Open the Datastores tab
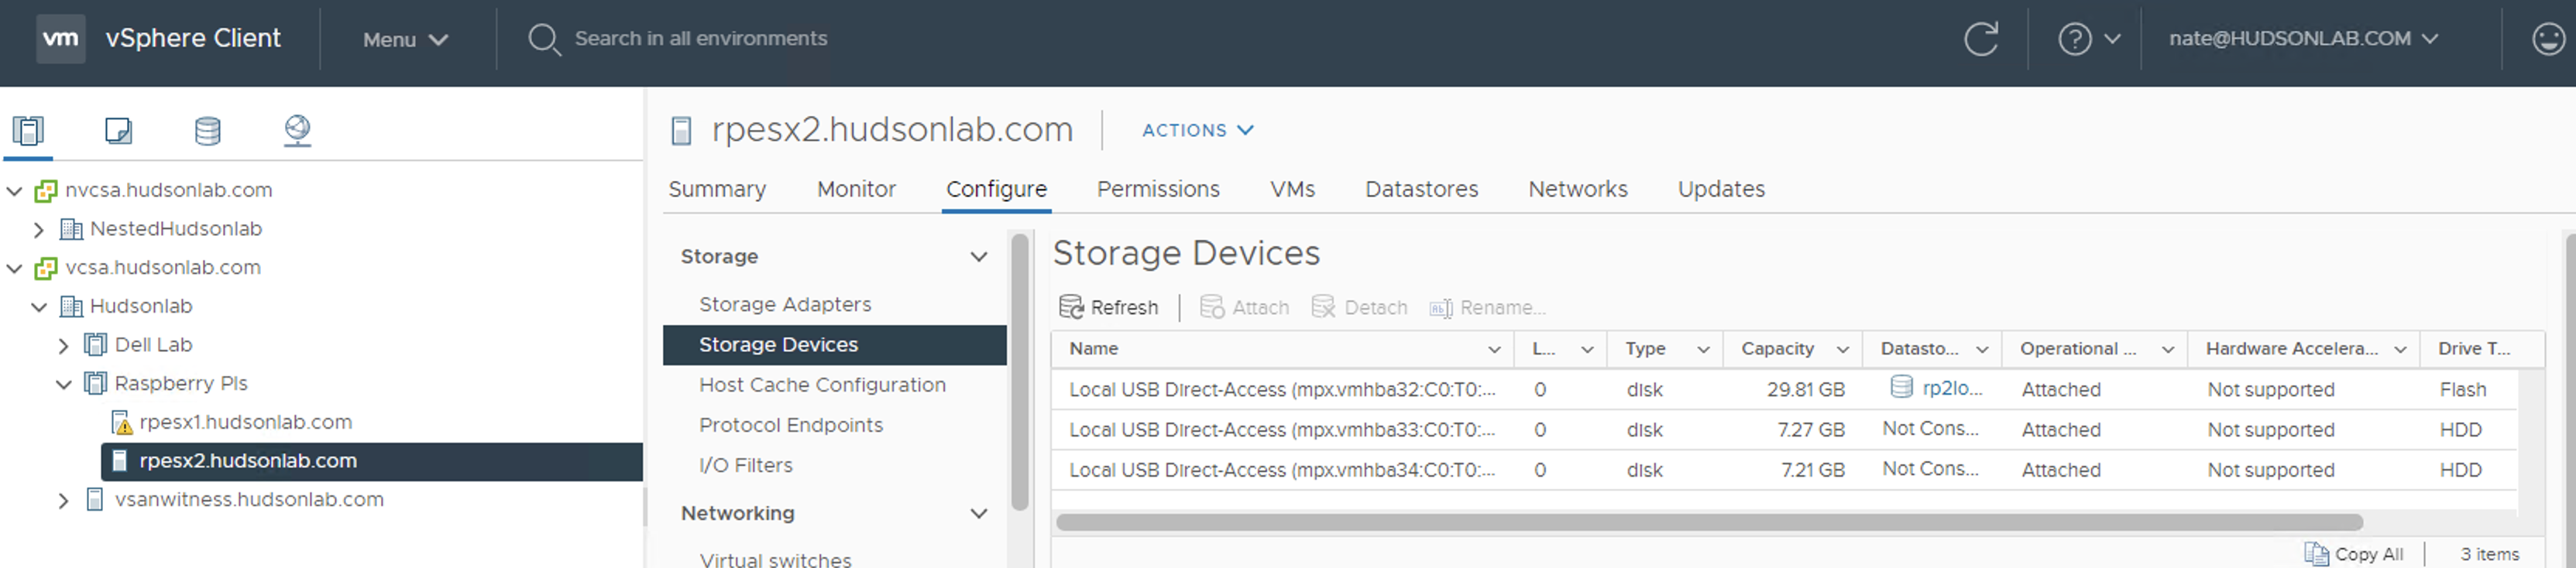This screenshot has height=568, width=2576. pos(1421,189)
